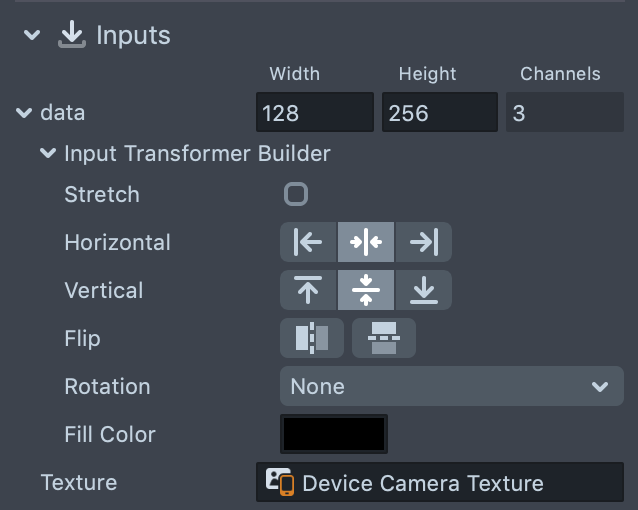Collapse the data input entry

click(x=24, y=113)
